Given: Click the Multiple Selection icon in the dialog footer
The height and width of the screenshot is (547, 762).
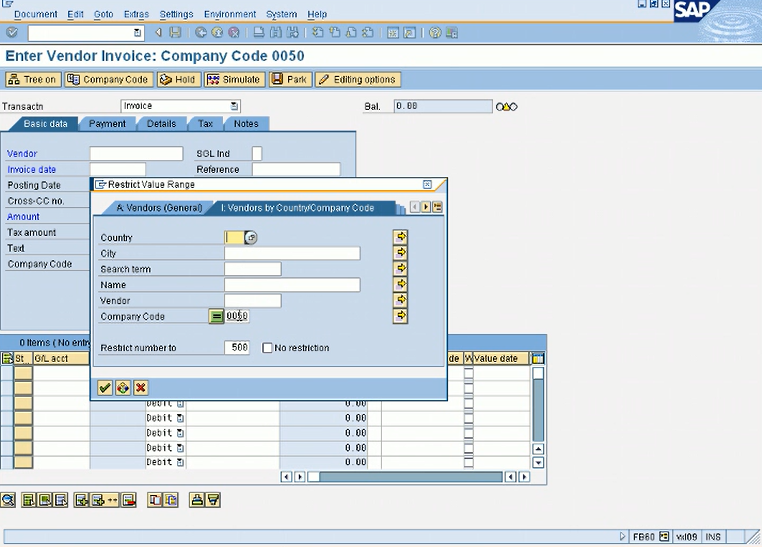Looking at the screenshot, I should coord(122,388).
